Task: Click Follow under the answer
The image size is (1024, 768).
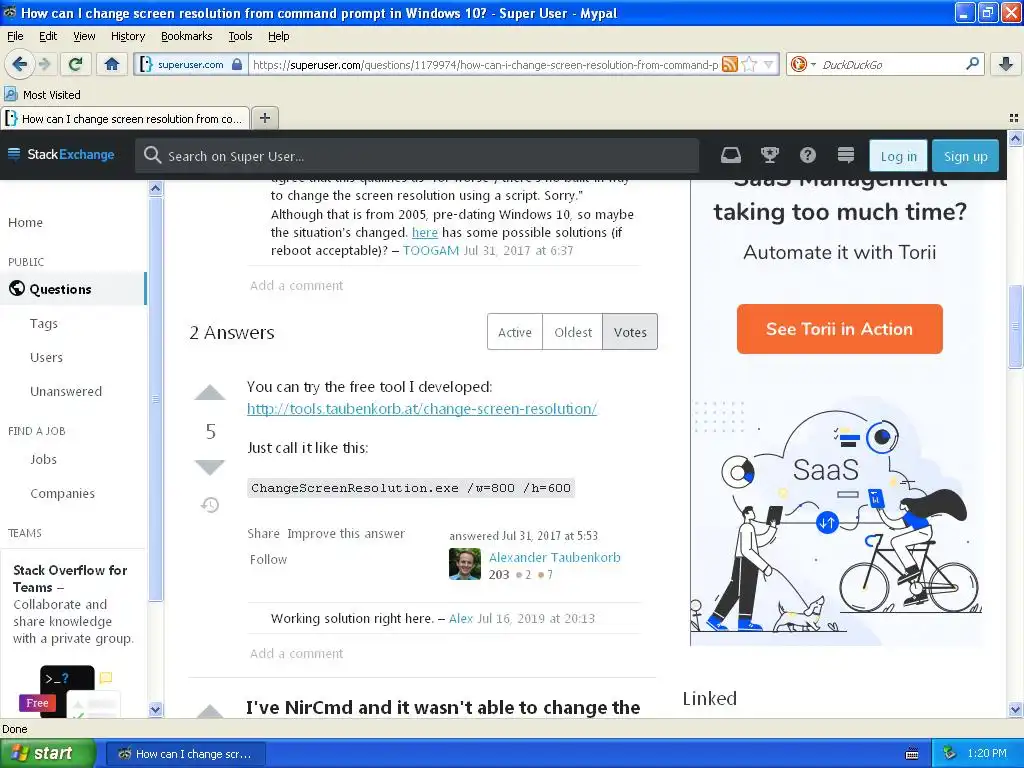Action: click(x=268, y=560)
